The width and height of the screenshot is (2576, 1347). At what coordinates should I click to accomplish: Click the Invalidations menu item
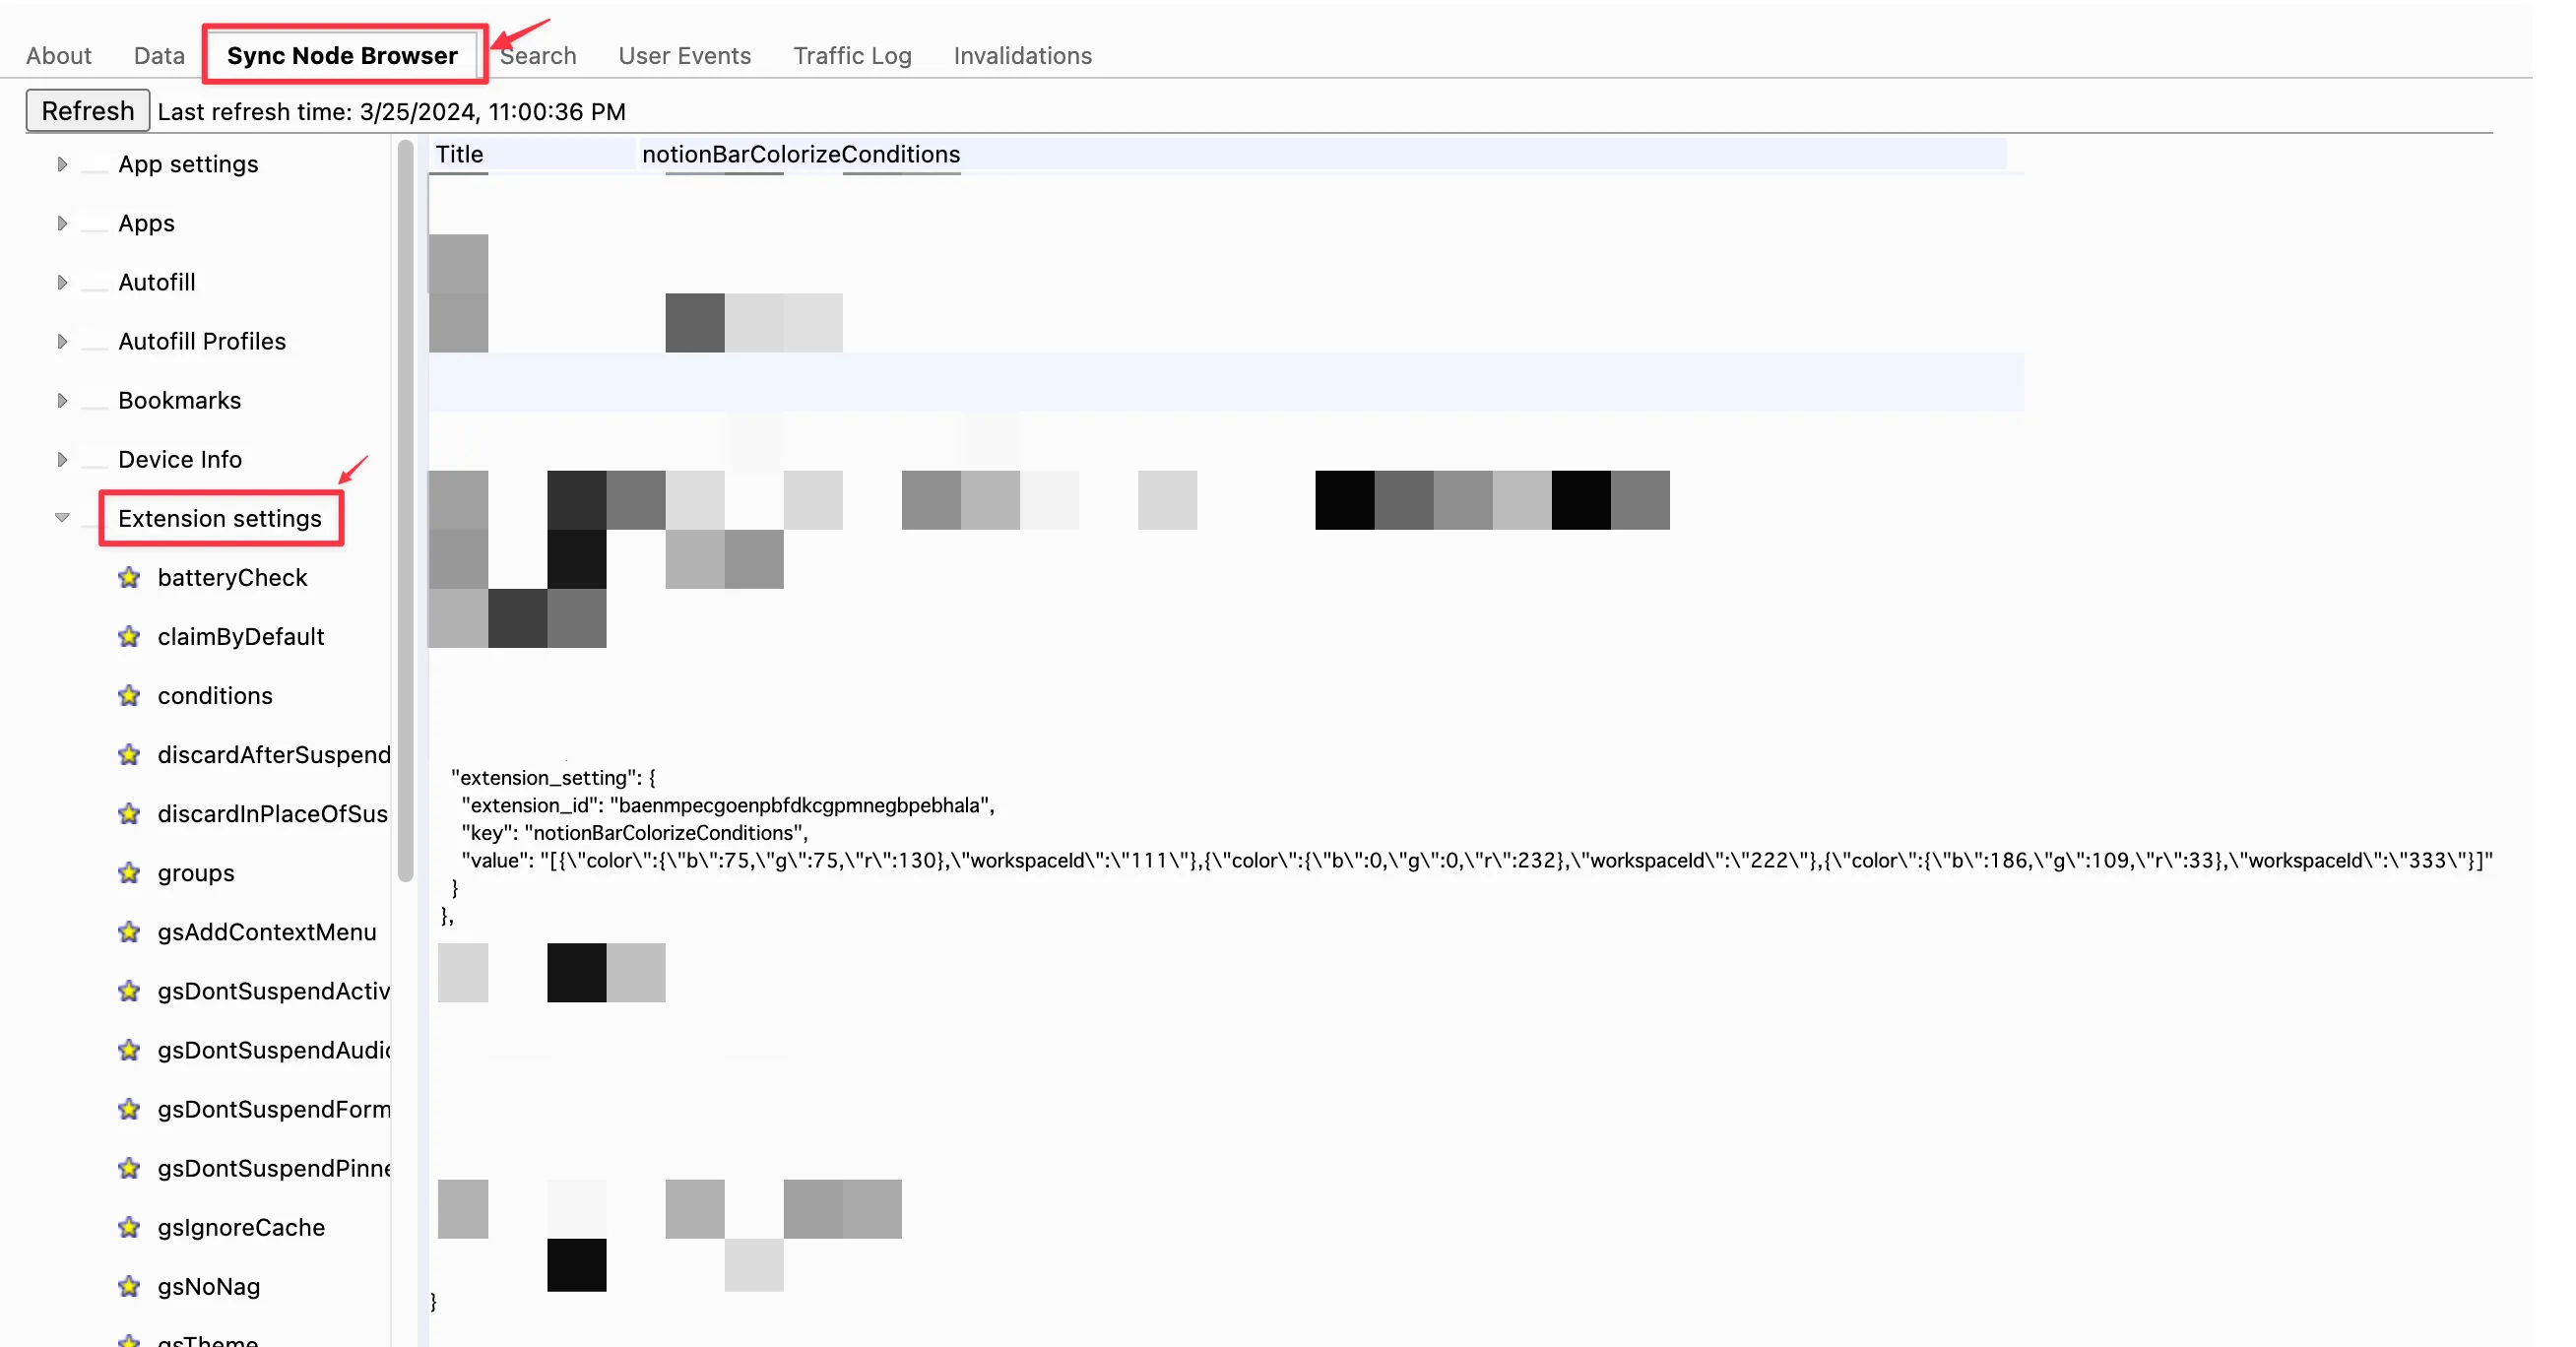(x=1024, y=56)
